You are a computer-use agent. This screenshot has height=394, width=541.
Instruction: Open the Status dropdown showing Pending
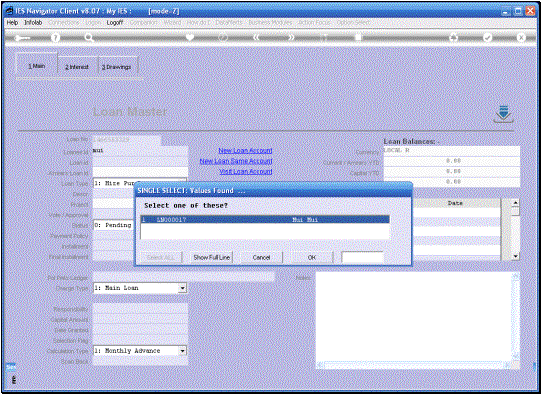(x=114, y=225)
